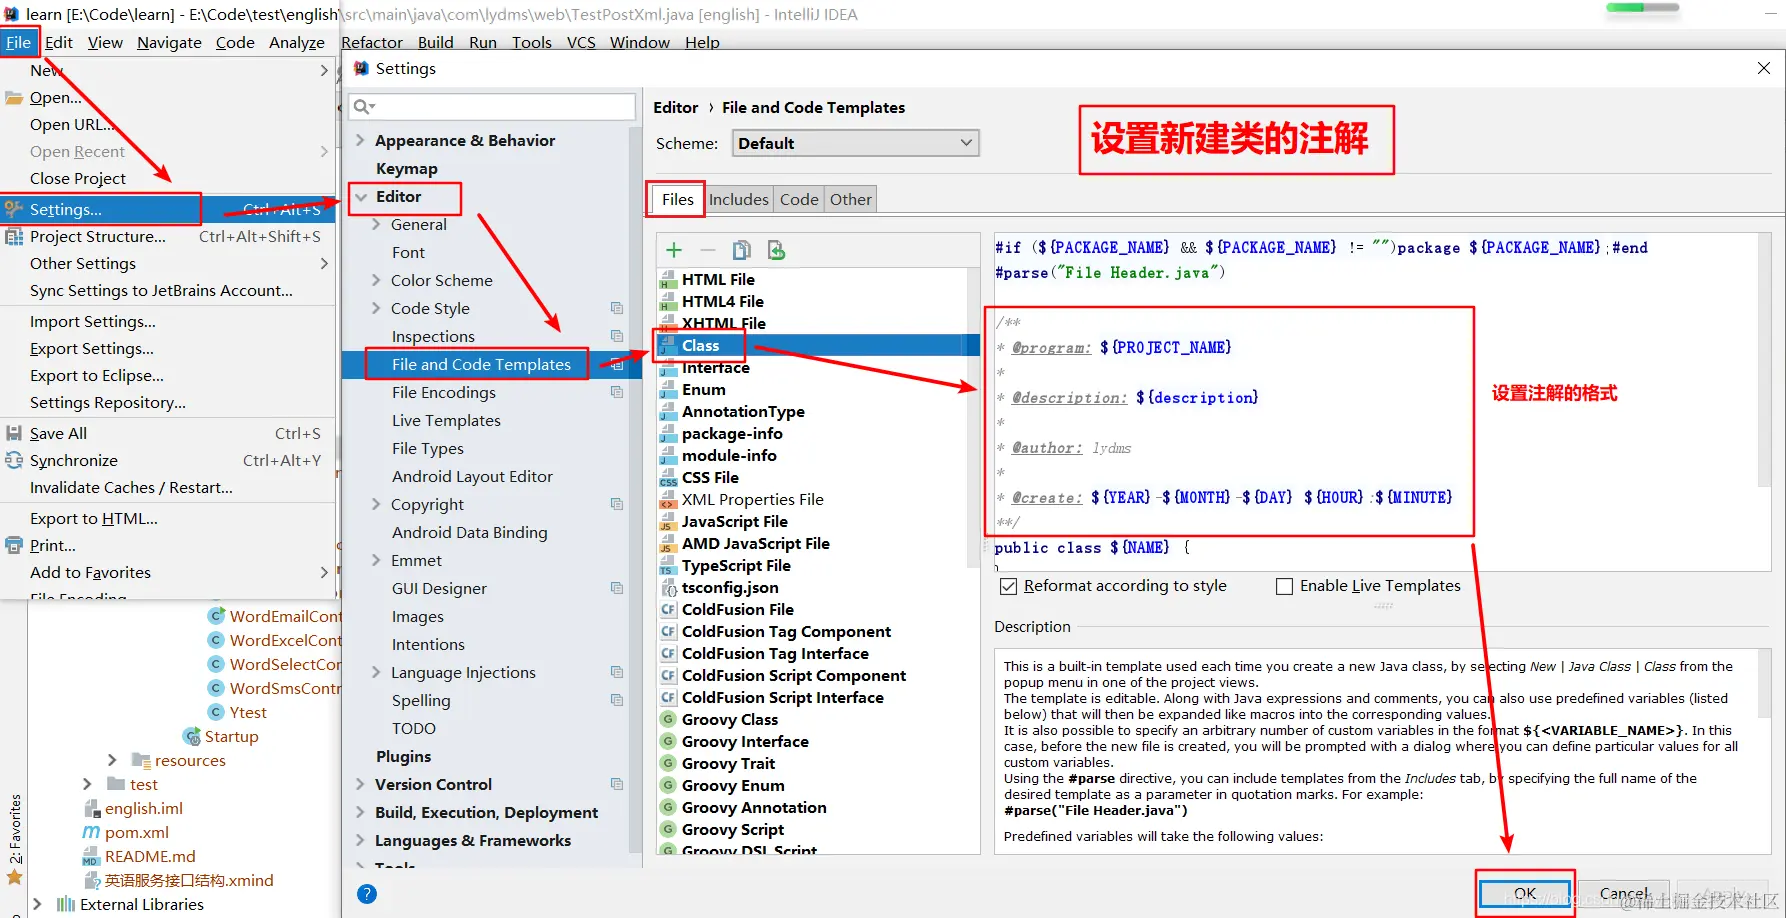Choose Close Project menu entry
This screenshot has width=1786, height=918.
tap(168, 178)
